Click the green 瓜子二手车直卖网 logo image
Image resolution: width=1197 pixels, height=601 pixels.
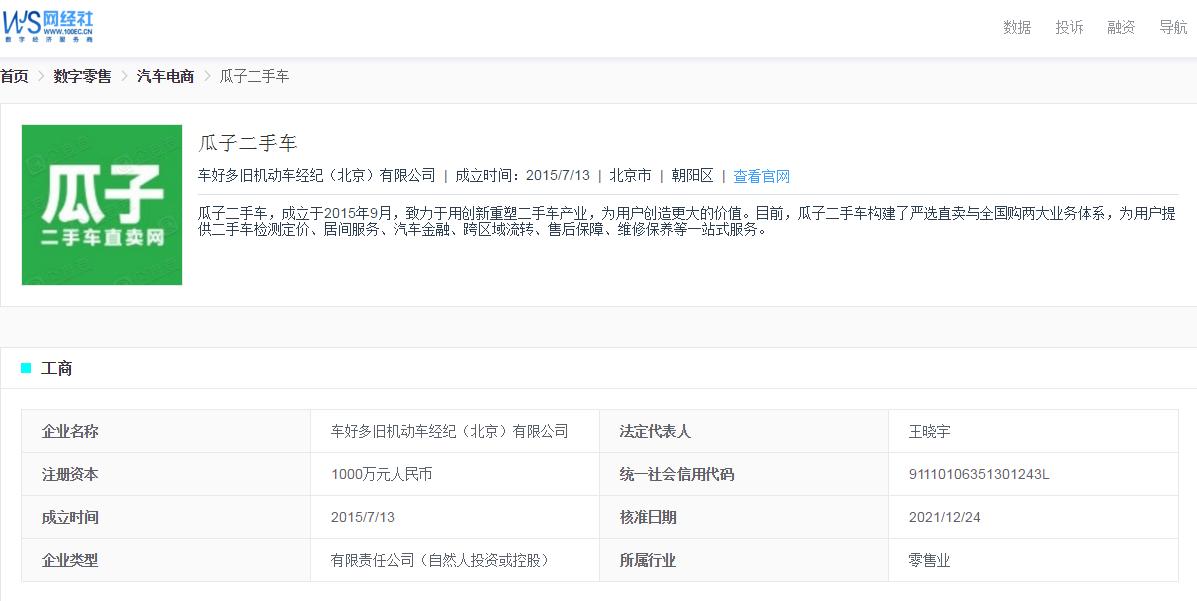pyautogui.click(x=102, y=205)
